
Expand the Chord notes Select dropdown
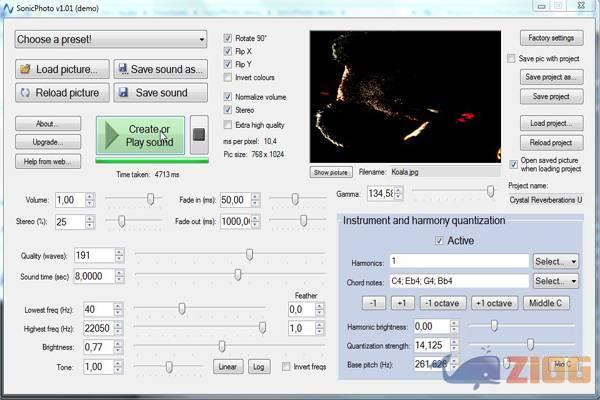pos(555,283)
